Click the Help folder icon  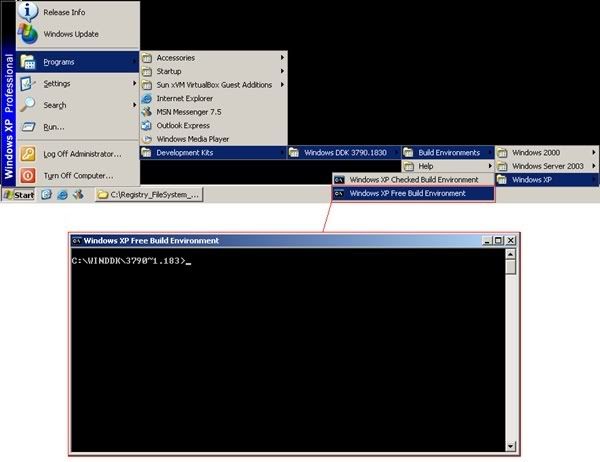[408, 166]
